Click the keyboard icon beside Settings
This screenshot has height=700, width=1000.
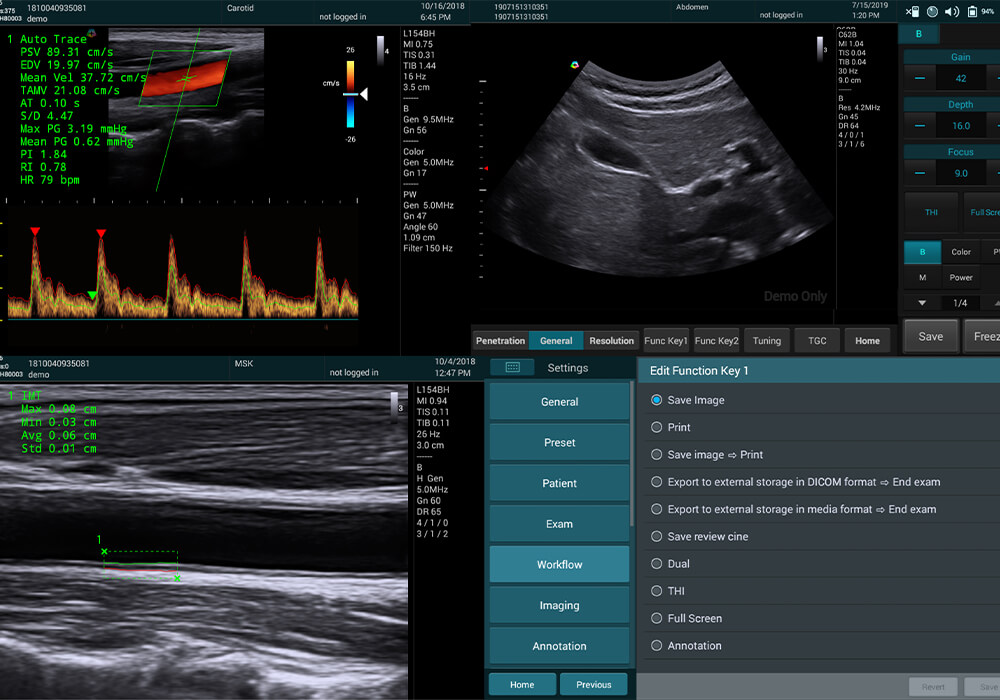(512, 368)
